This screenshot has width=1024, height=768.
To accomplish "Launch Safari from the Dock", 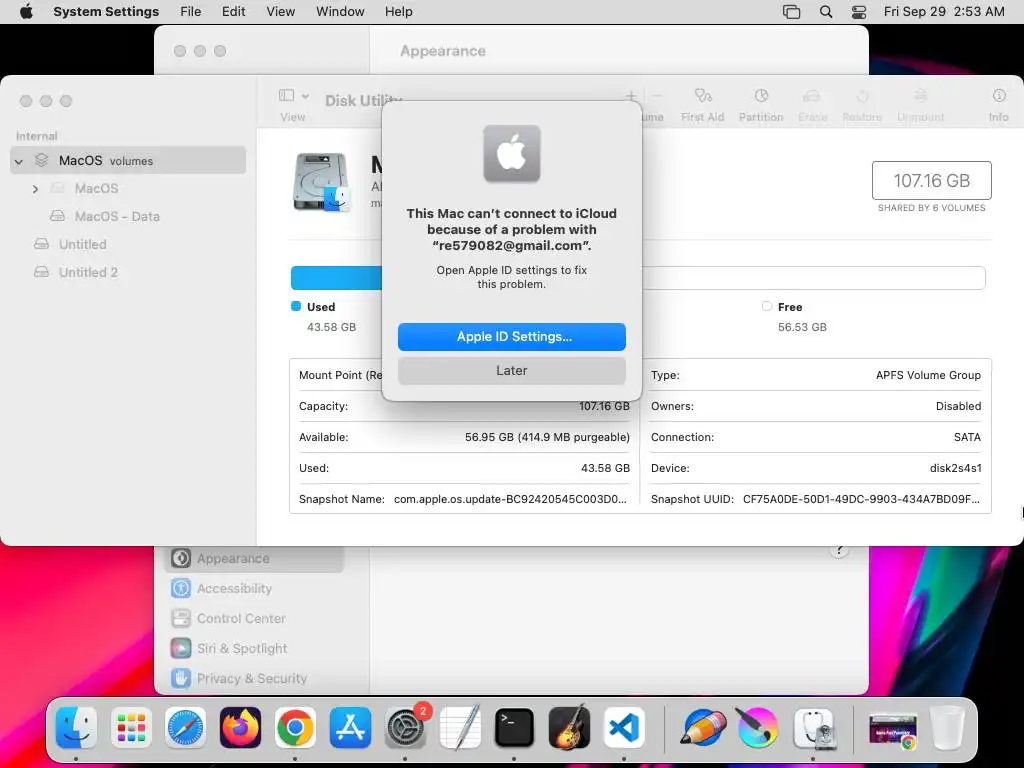I will (185, 727).
